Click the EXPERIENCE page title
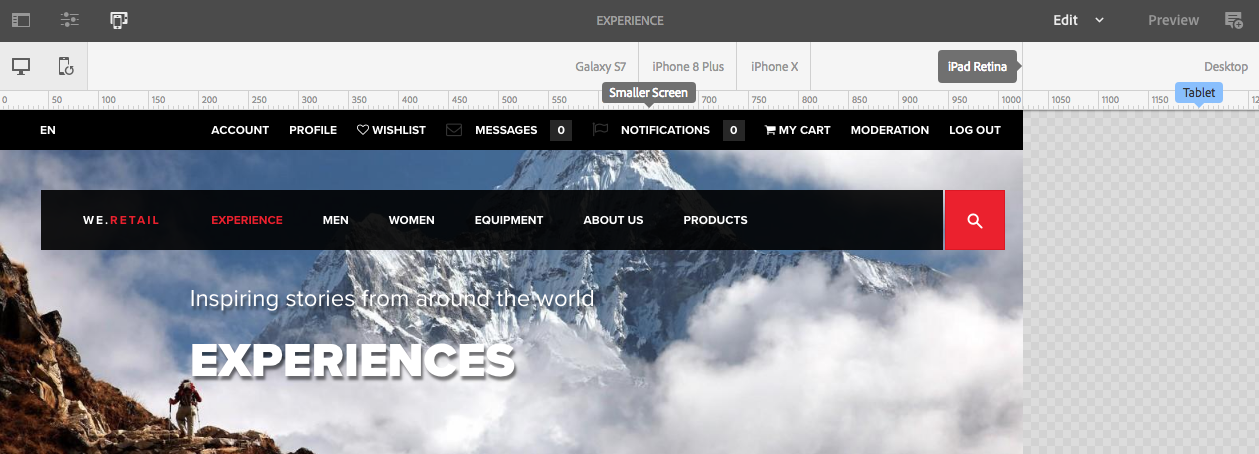1259x454 pixels. [630, 20]
